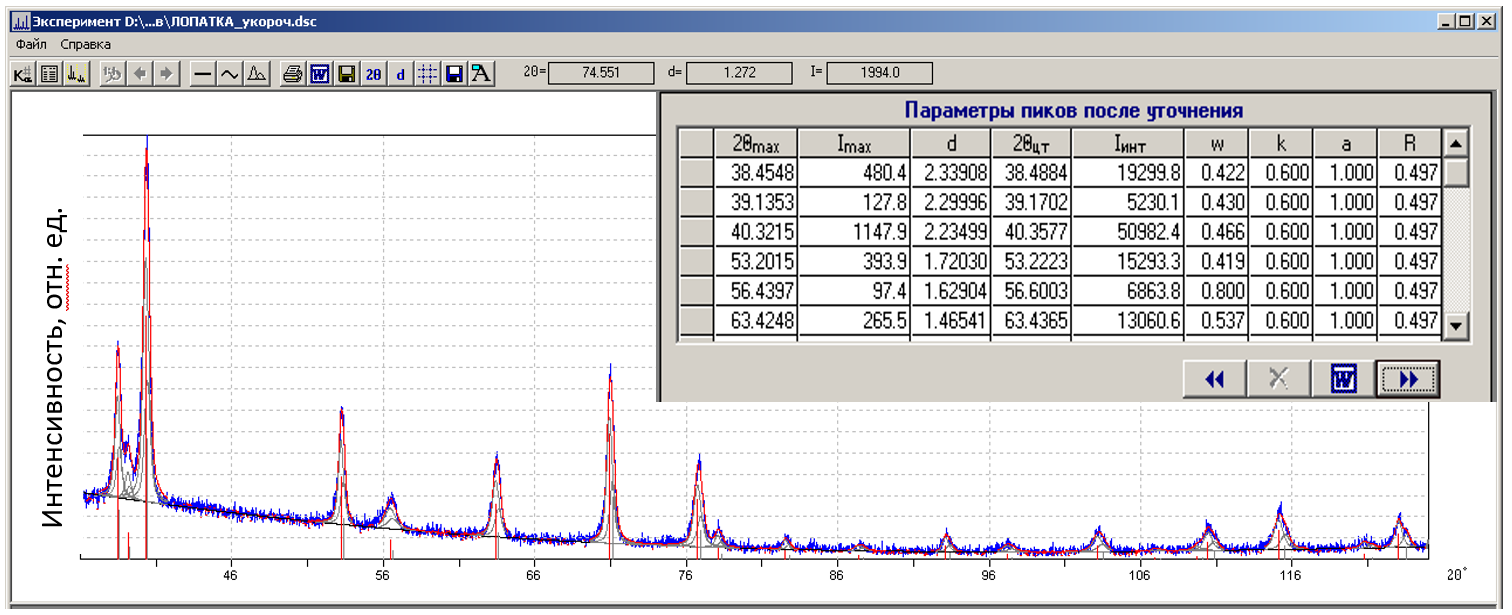Click the olive floppy disk save icon
Image resolution: width=1512 pixels, height=615 pixels.
347,73
